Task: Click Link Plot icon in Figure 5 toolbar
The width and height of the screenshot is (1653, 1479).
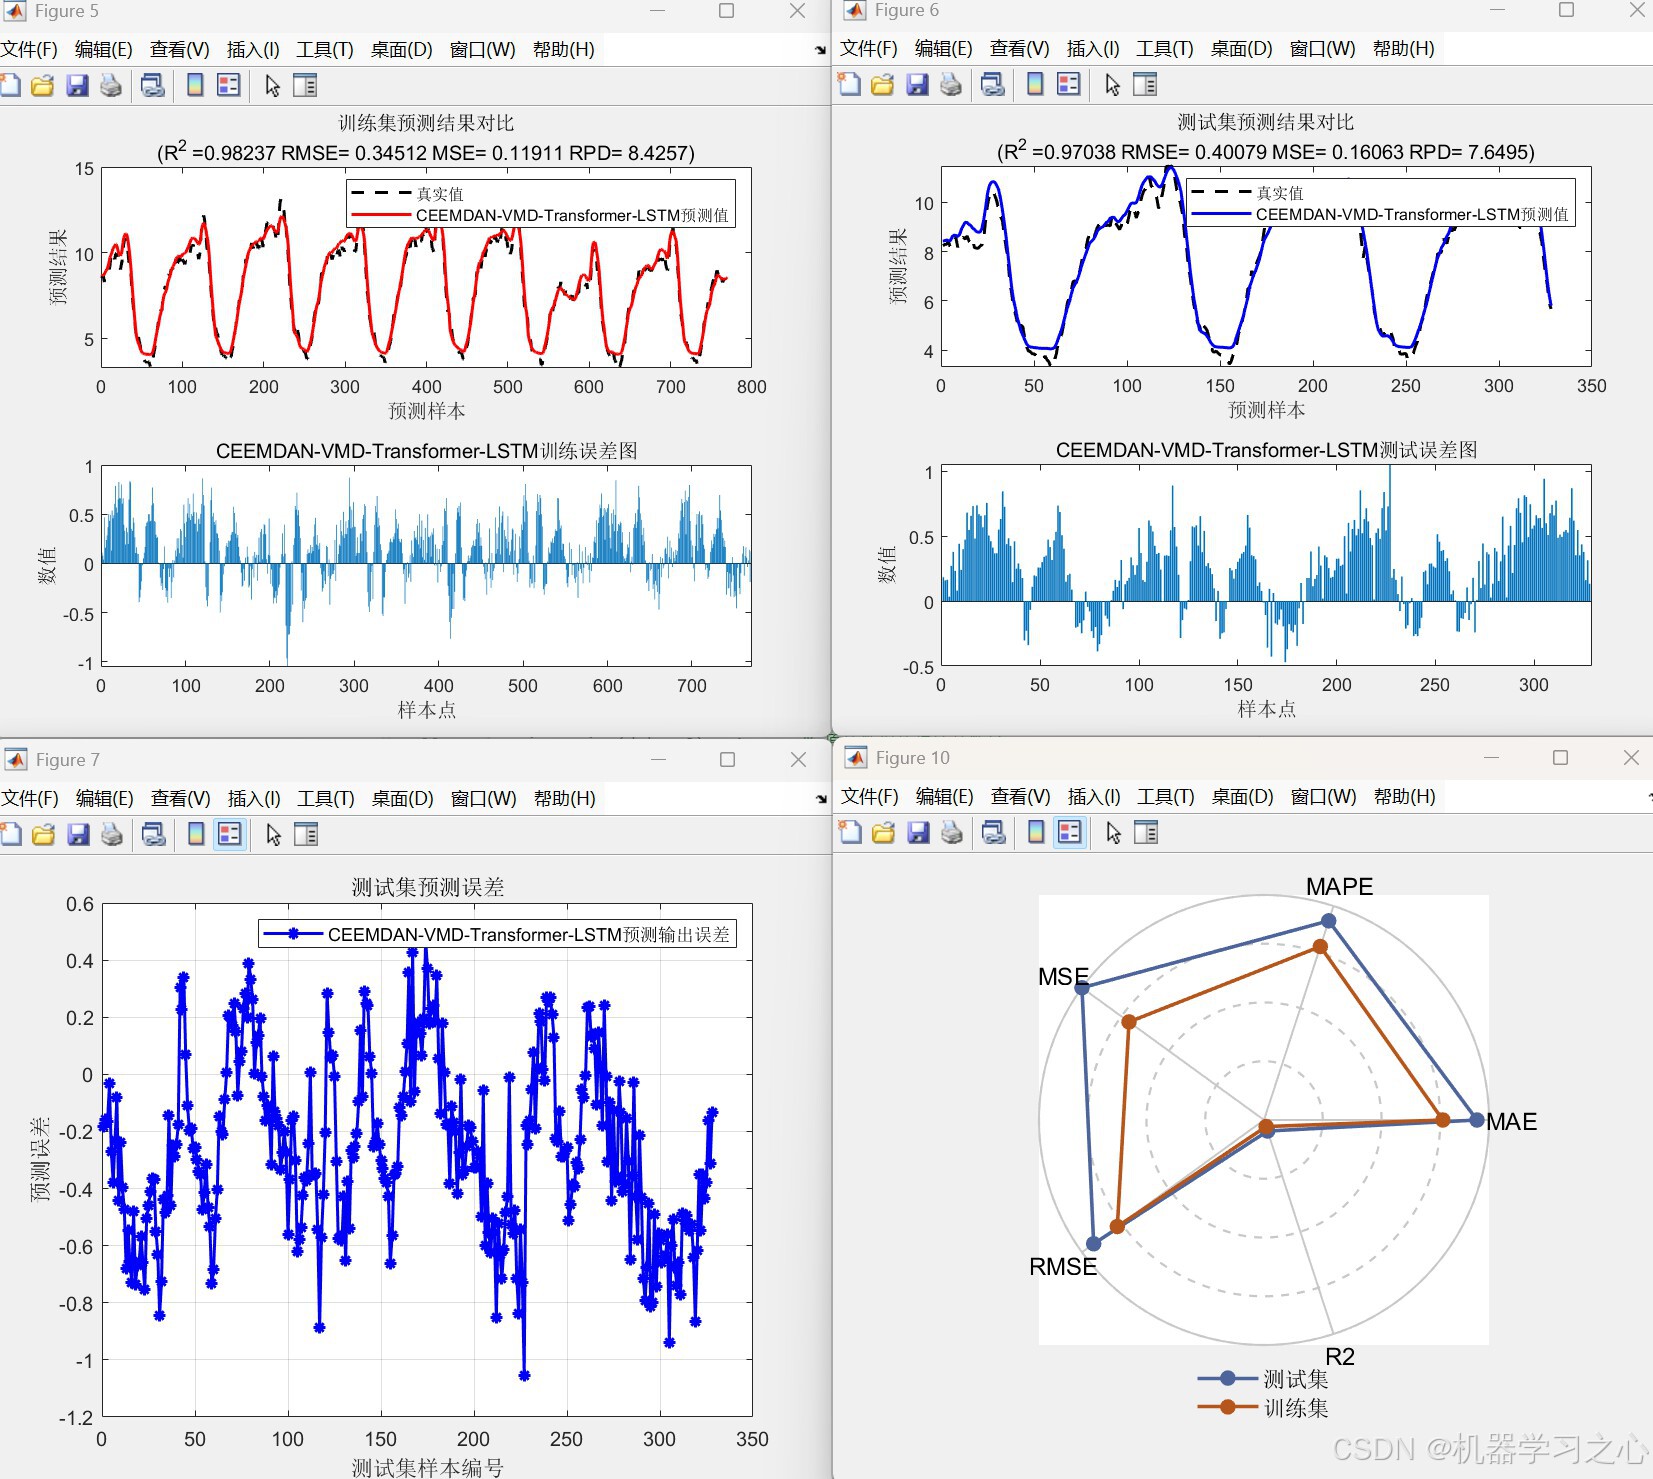Action: pos(153,85)
